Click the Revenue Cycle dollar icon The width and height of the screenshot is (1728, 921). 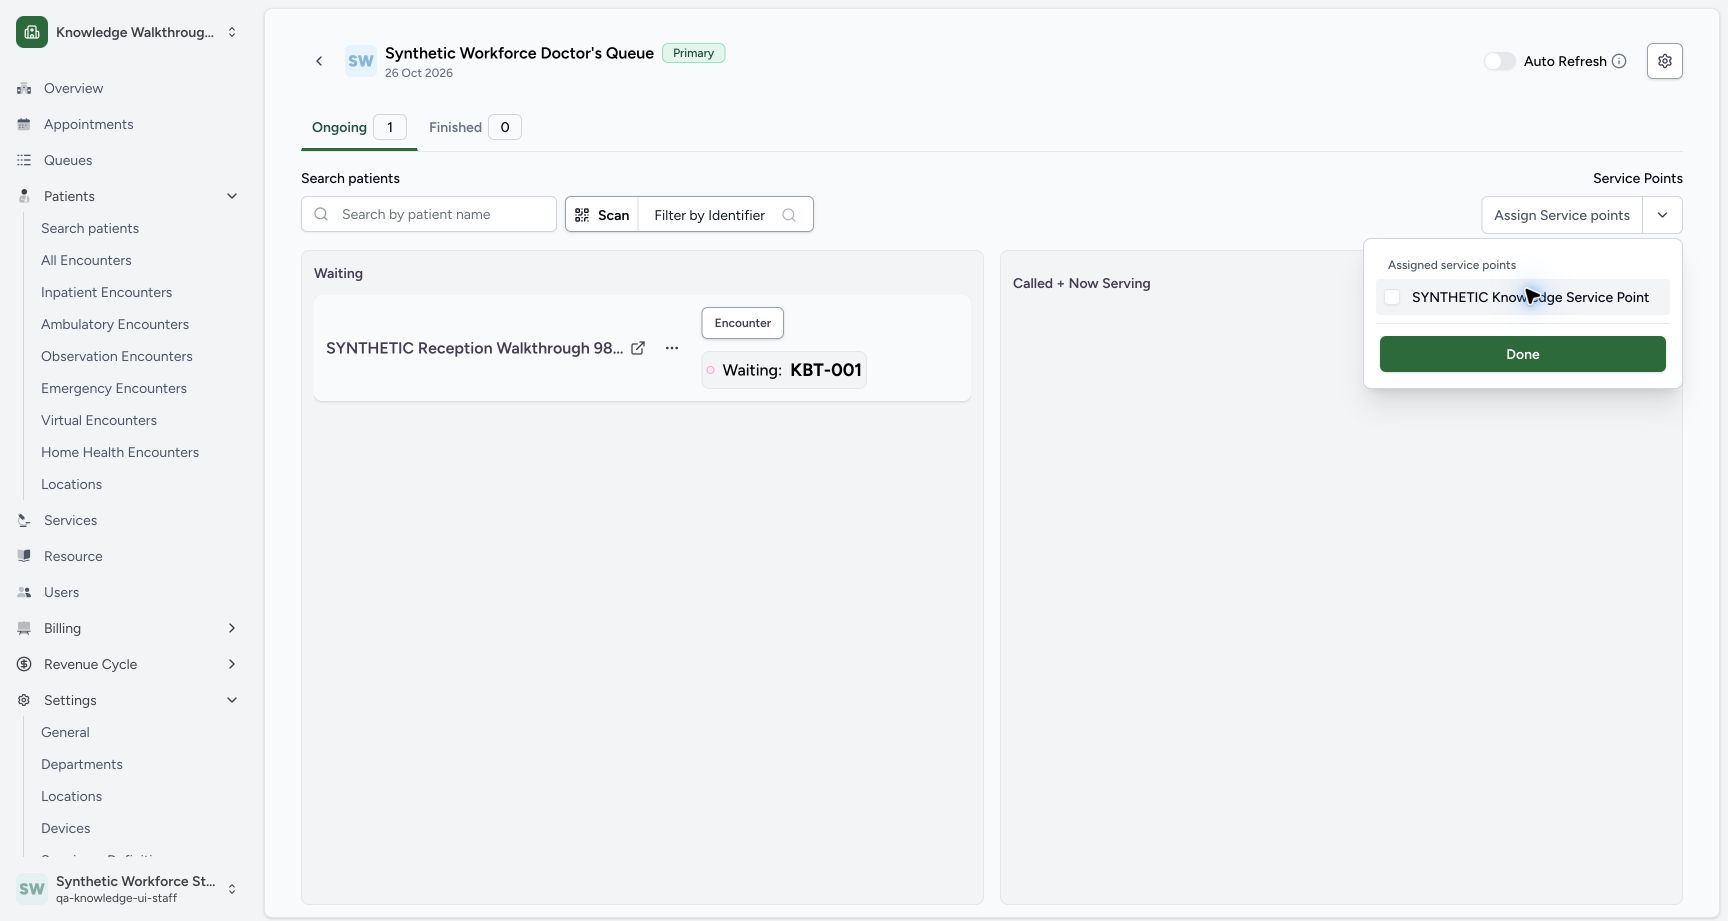click(24, 664)
